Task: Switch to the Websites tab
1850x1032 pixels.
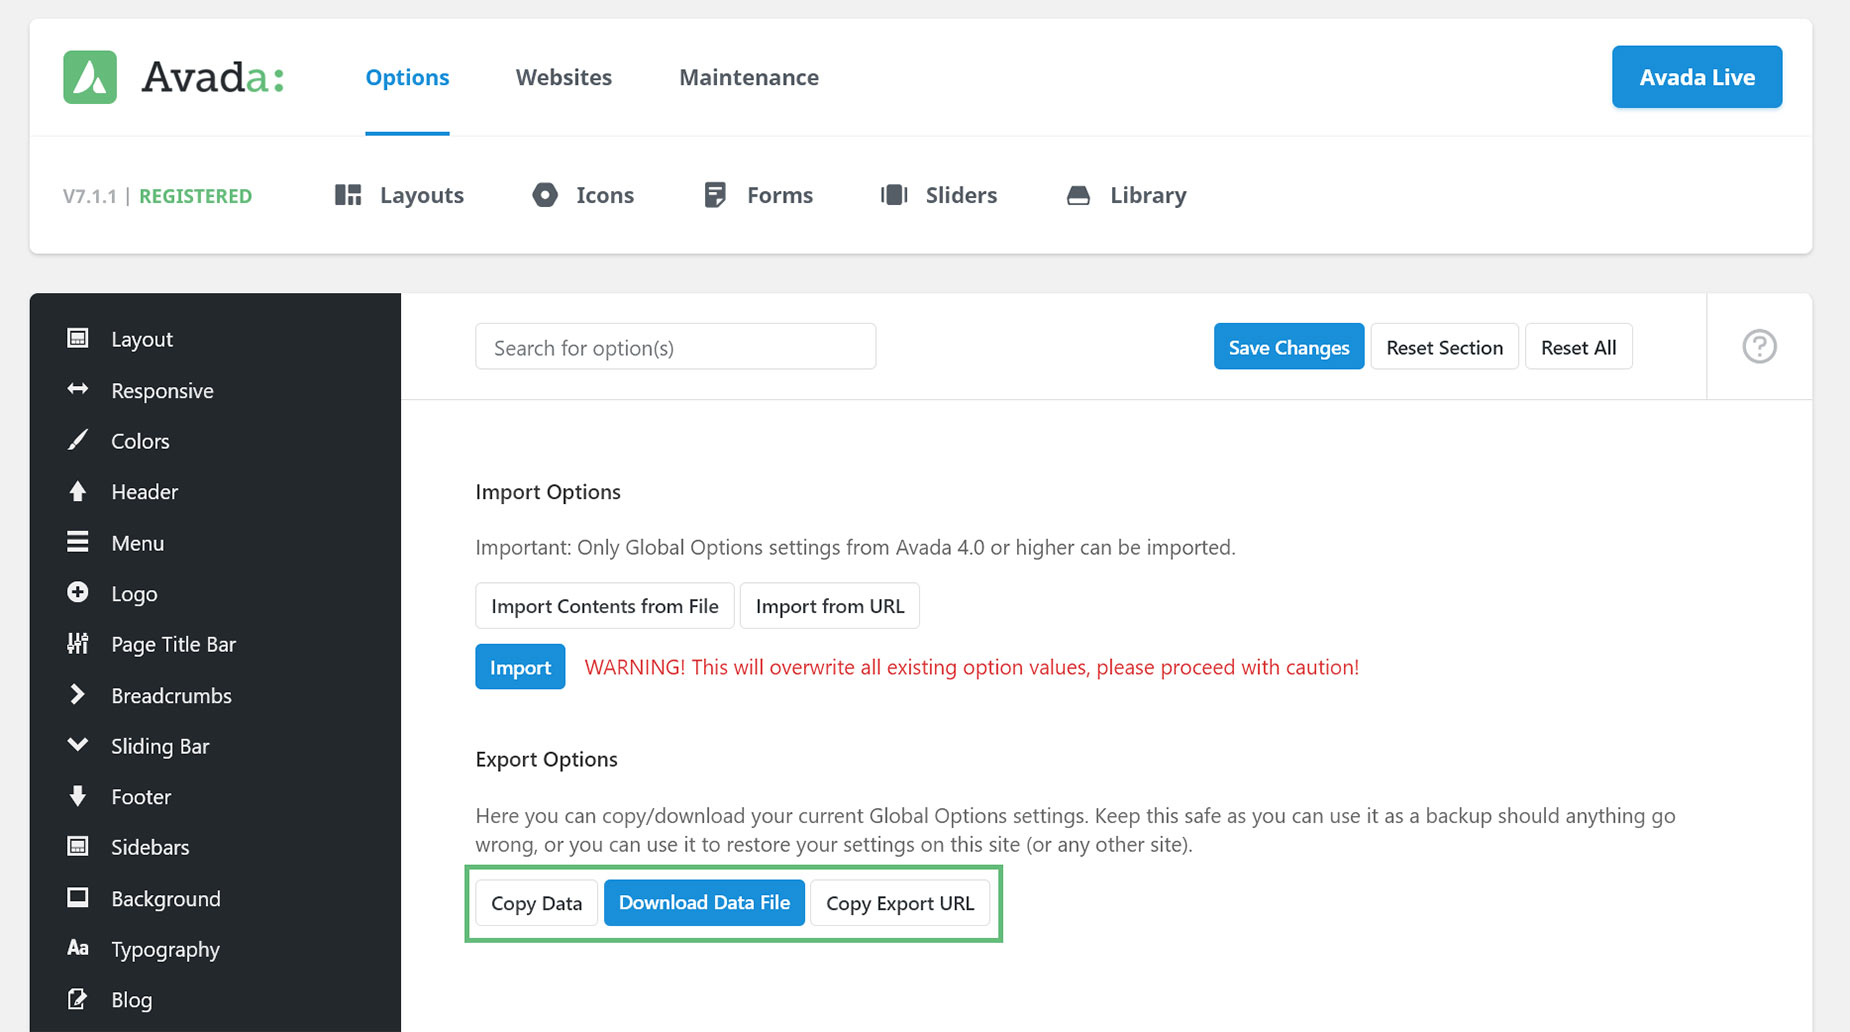Action: [x=564, y=77]
